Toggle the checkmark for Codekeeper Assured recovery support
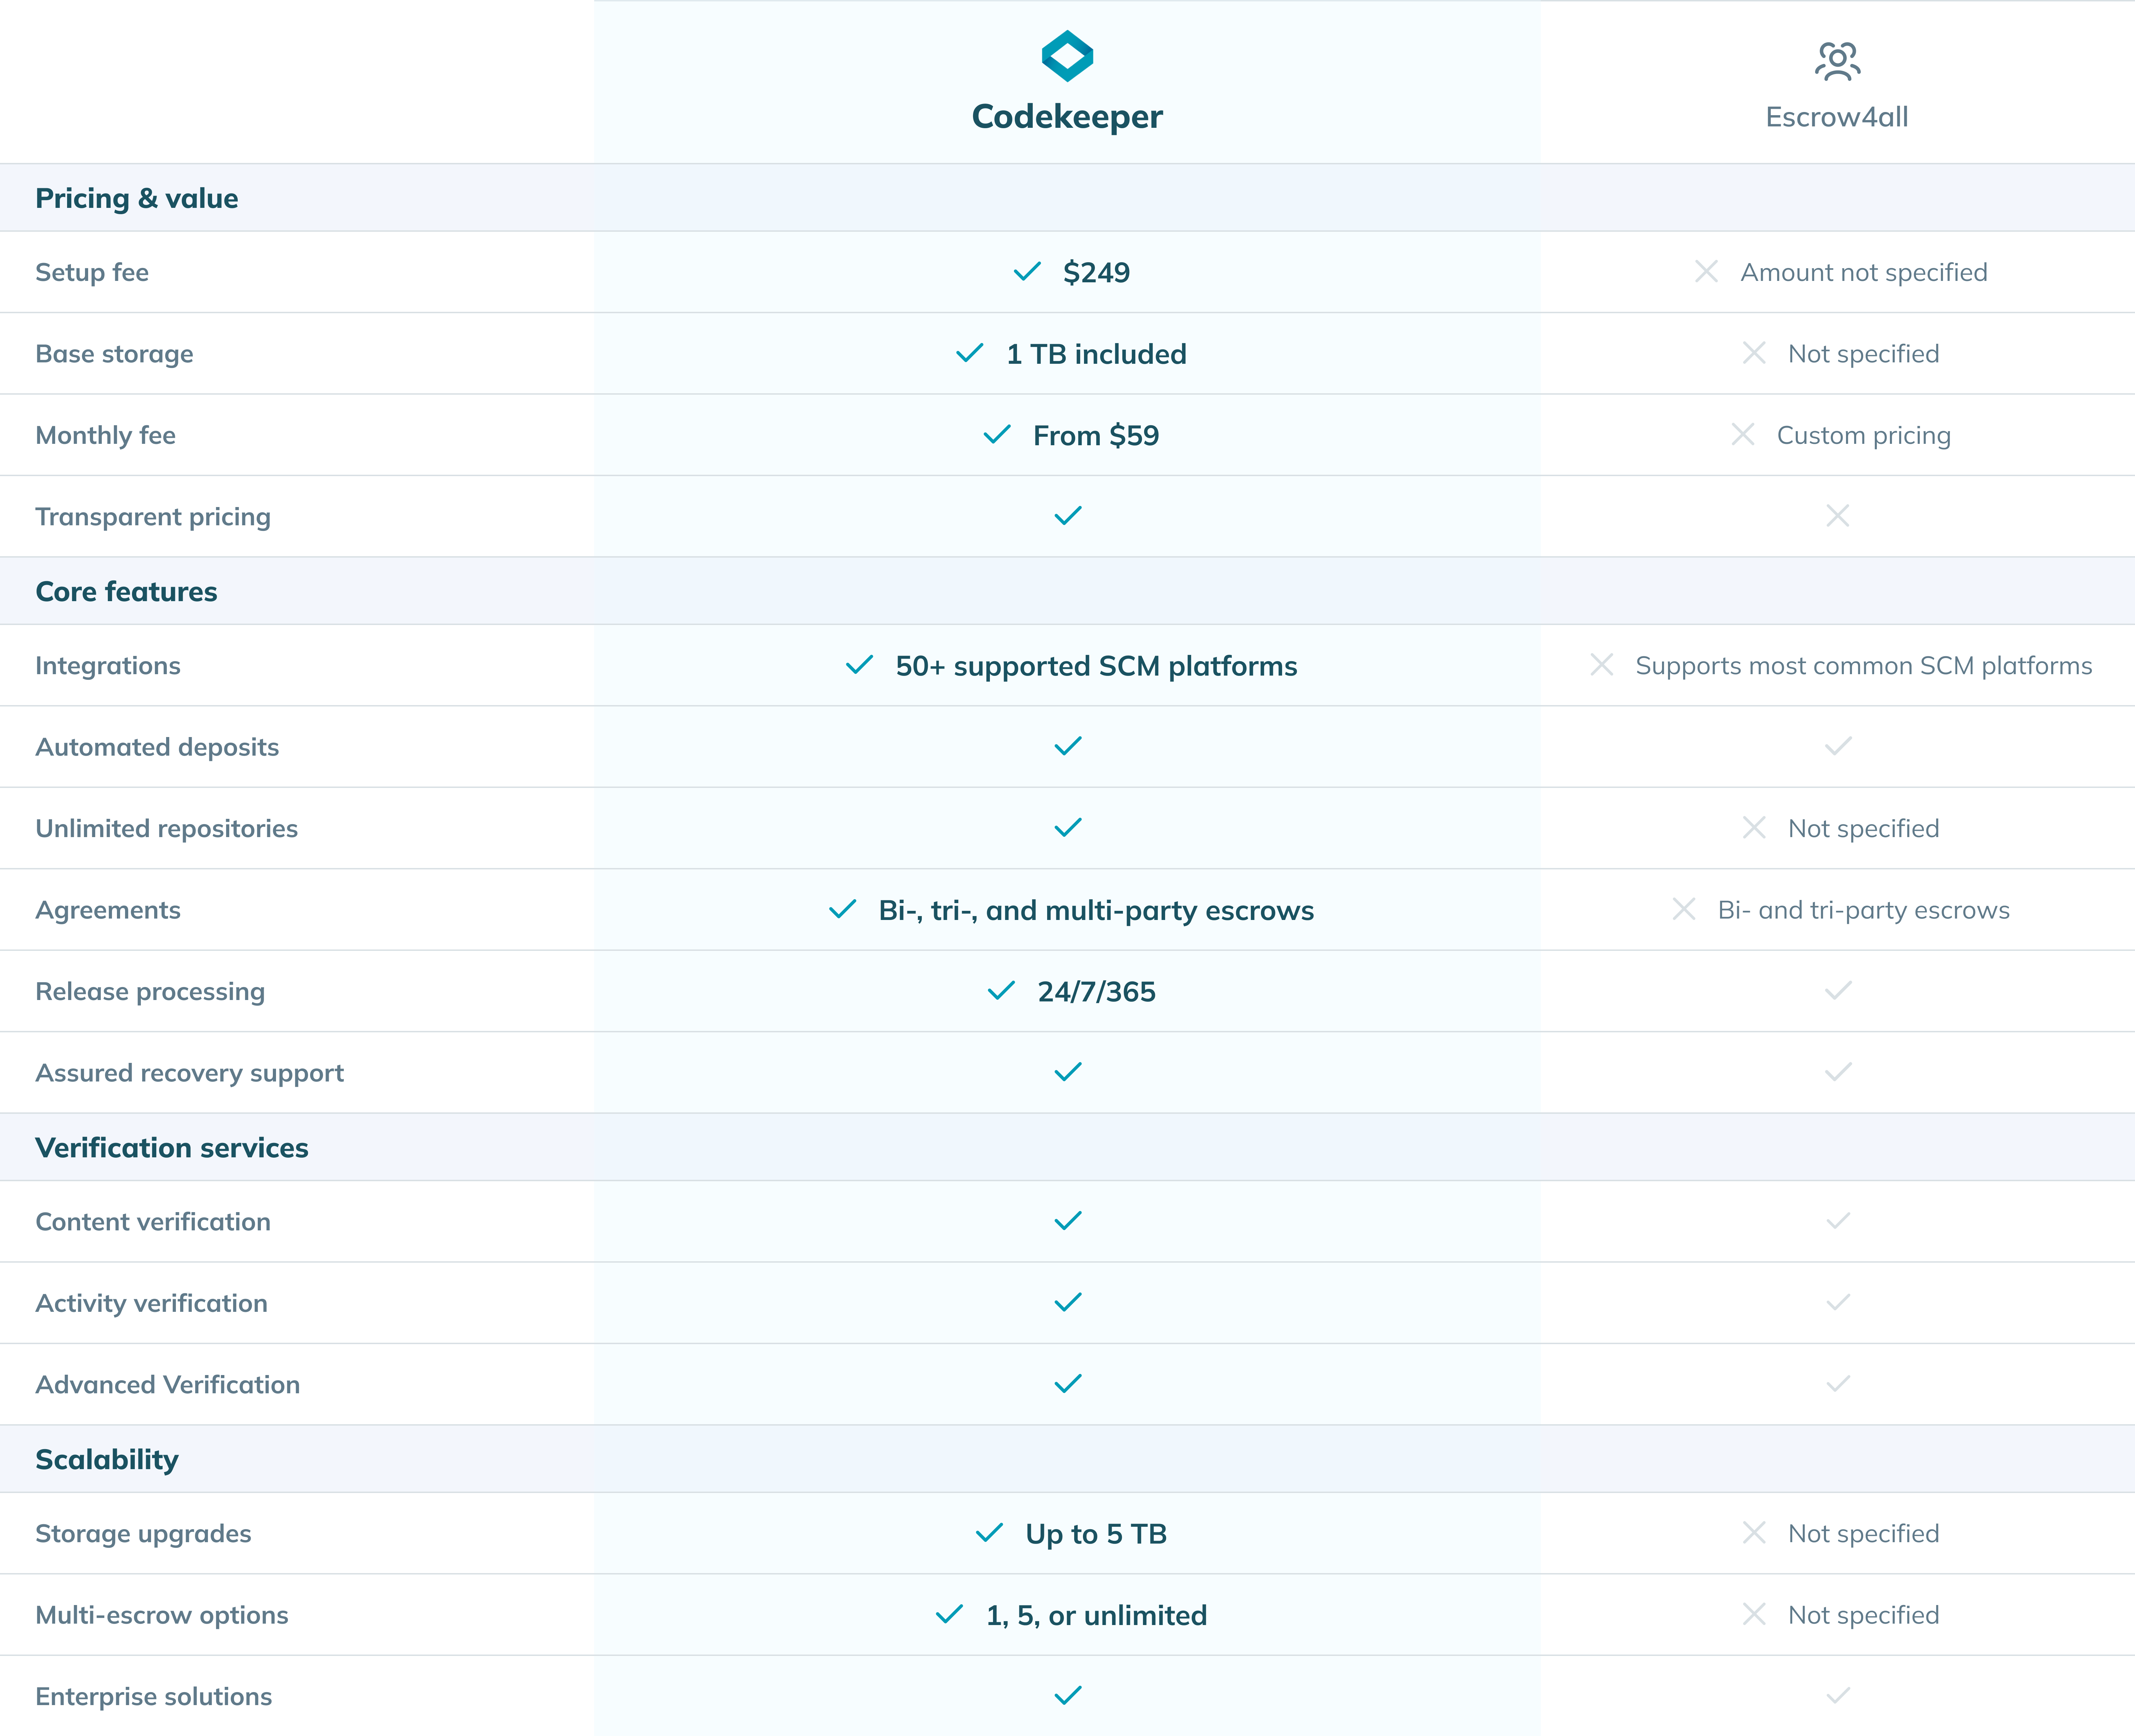Viewport: 2135px width, 1736px height. click(x=1065, y=1072)
